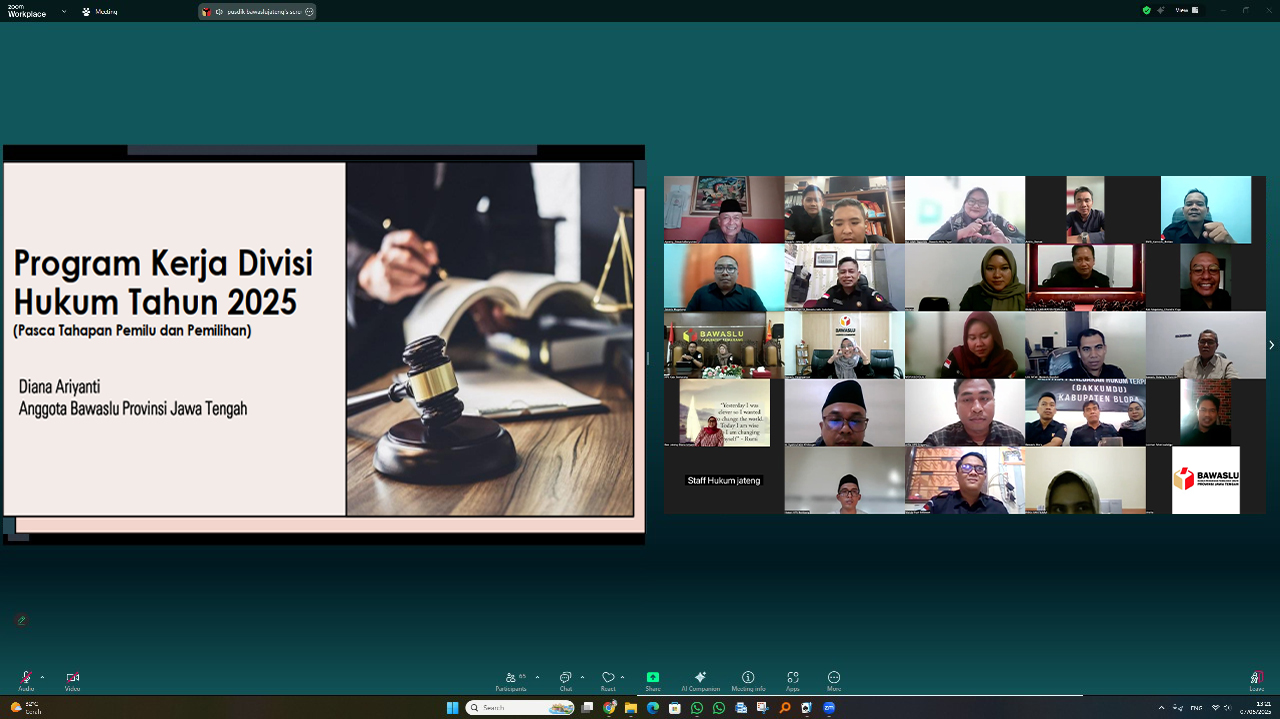This screenshot has width=1280, height=719.
Task: Open the React emoji menu
Action: 607,680
